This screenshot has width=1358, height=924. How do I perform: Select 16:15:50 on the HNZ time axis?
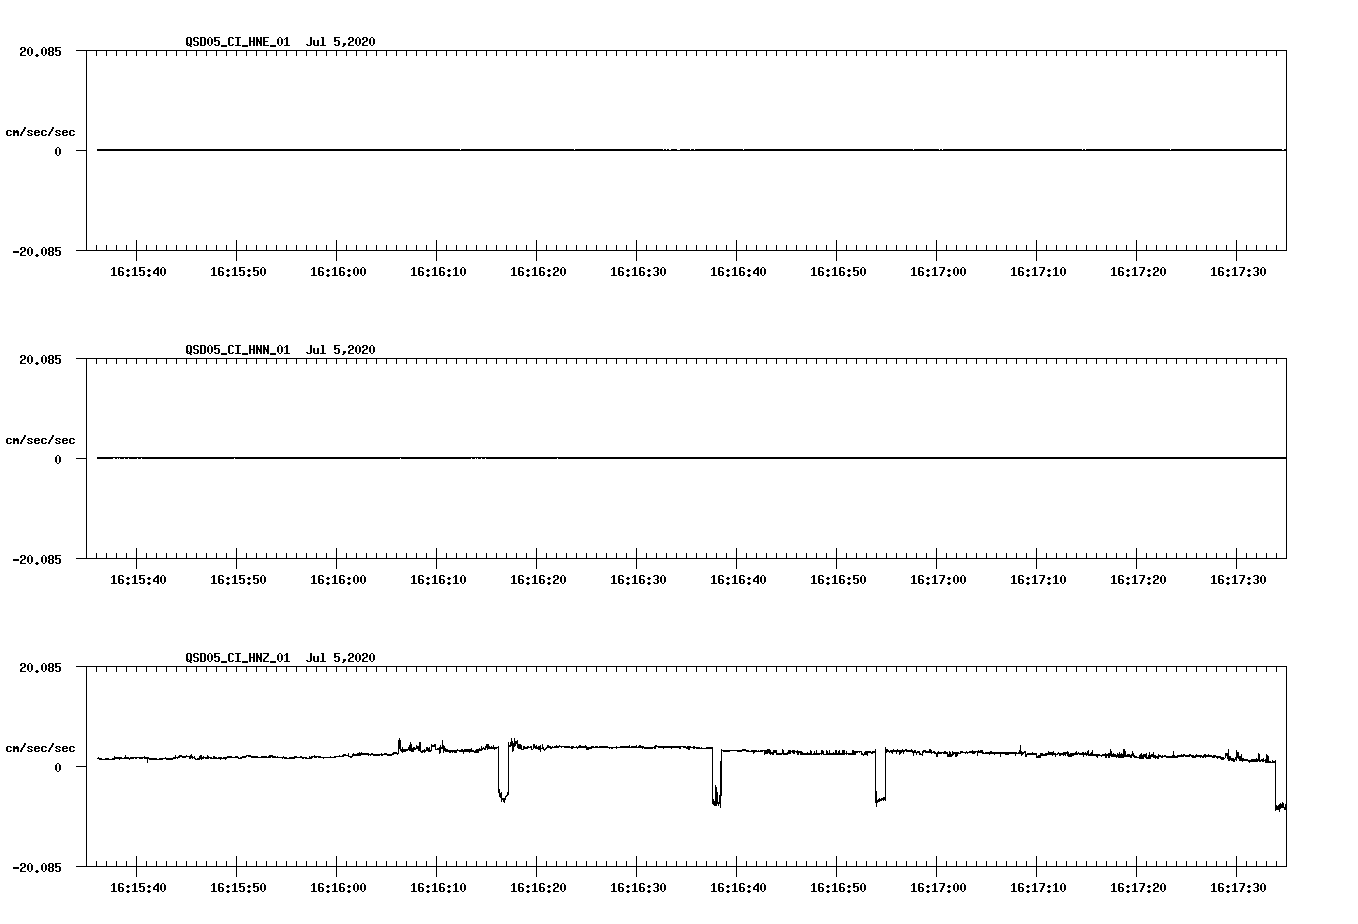click(x=238, y=888)
